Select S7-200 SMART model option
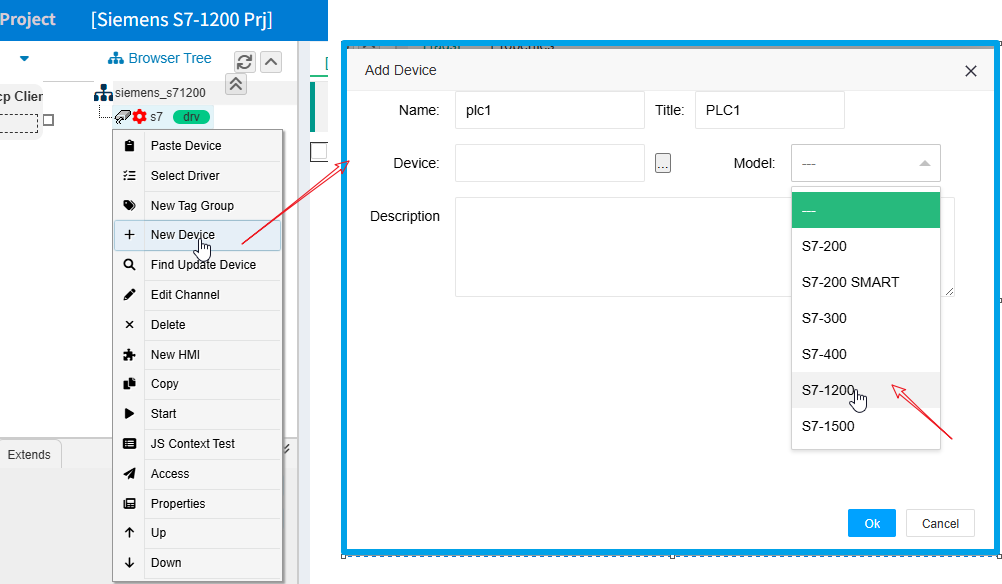1002x584 pixels. (x=866, y=282)
